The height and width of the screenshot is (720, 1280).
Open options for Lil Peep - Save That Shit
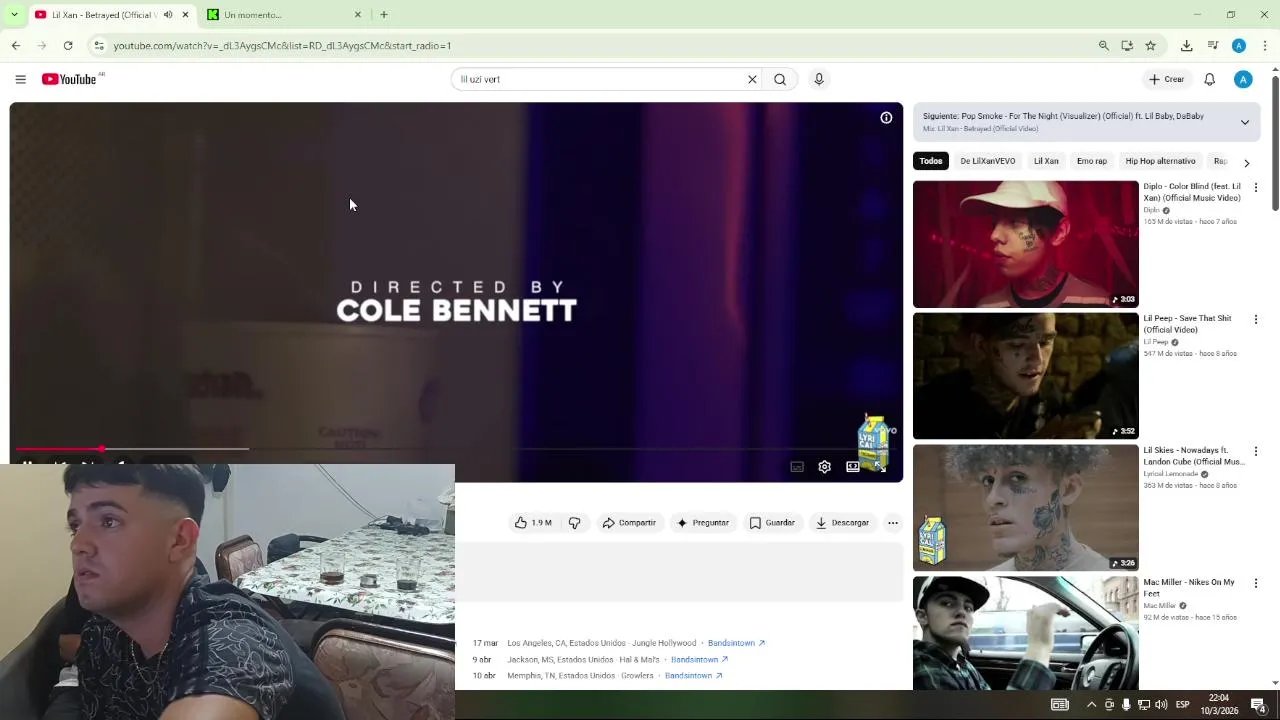pos(1256,319)
